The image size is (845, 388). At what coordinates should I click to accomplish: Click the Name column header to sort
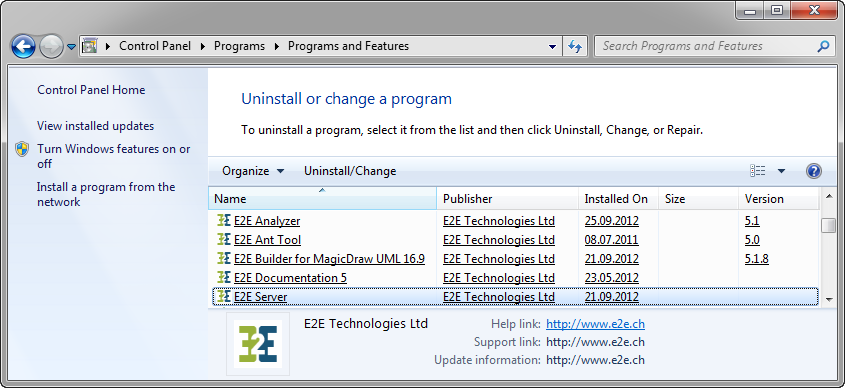[322, 199]
